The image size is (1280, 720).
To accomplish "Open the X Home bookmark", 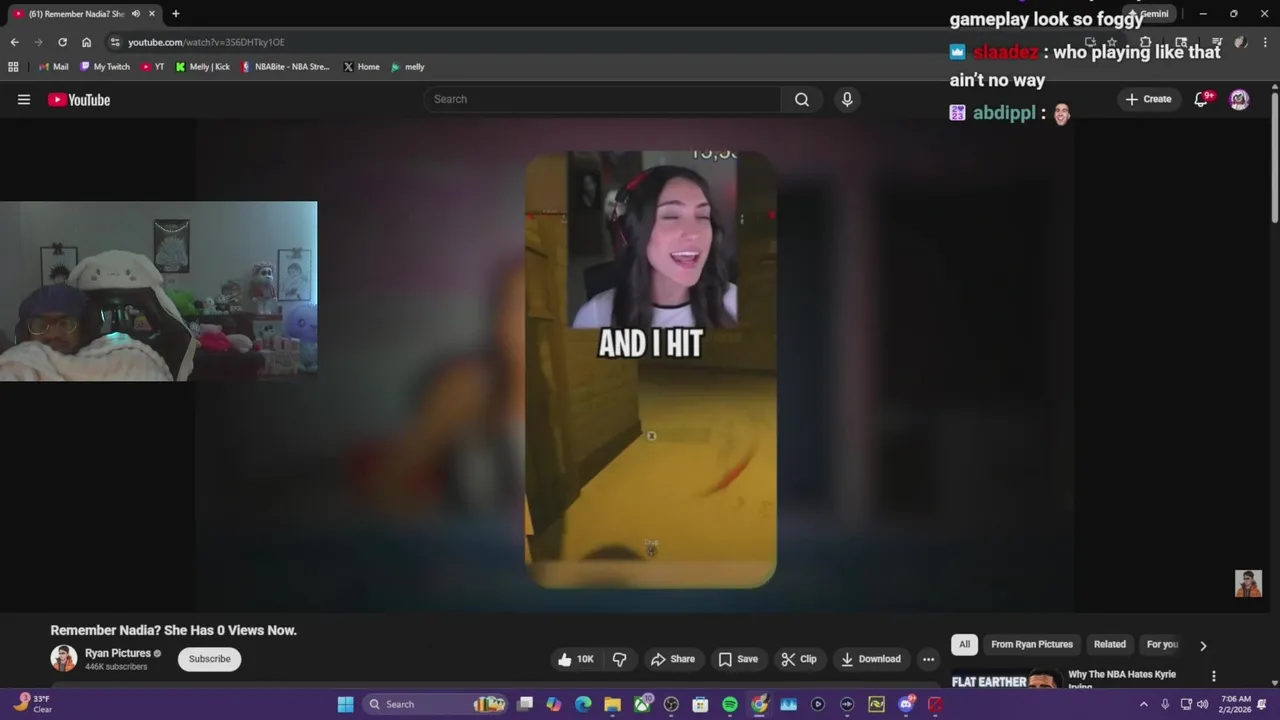I will point(361,67).
